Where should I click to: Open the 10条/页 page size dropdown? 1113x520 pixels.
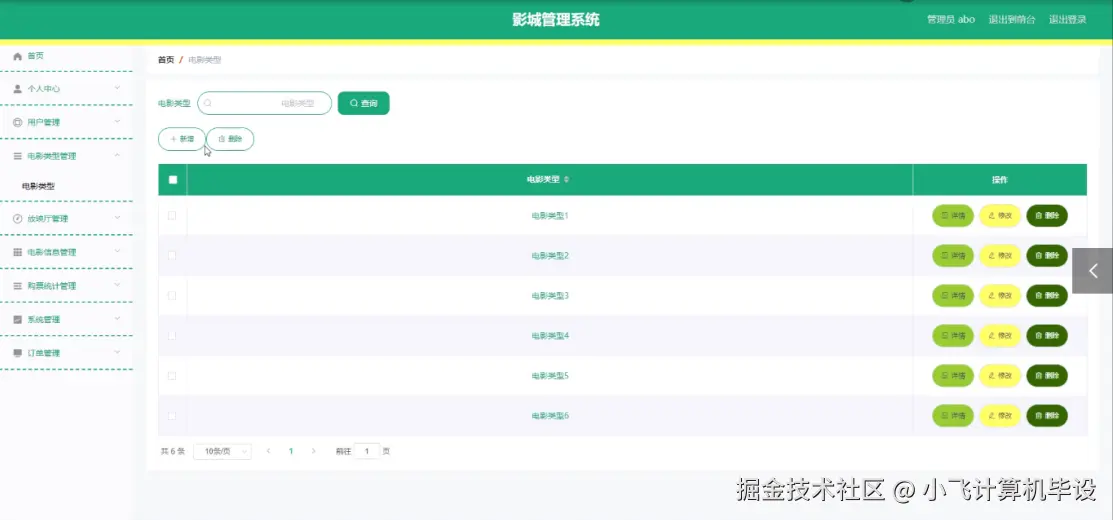[222, 451]
